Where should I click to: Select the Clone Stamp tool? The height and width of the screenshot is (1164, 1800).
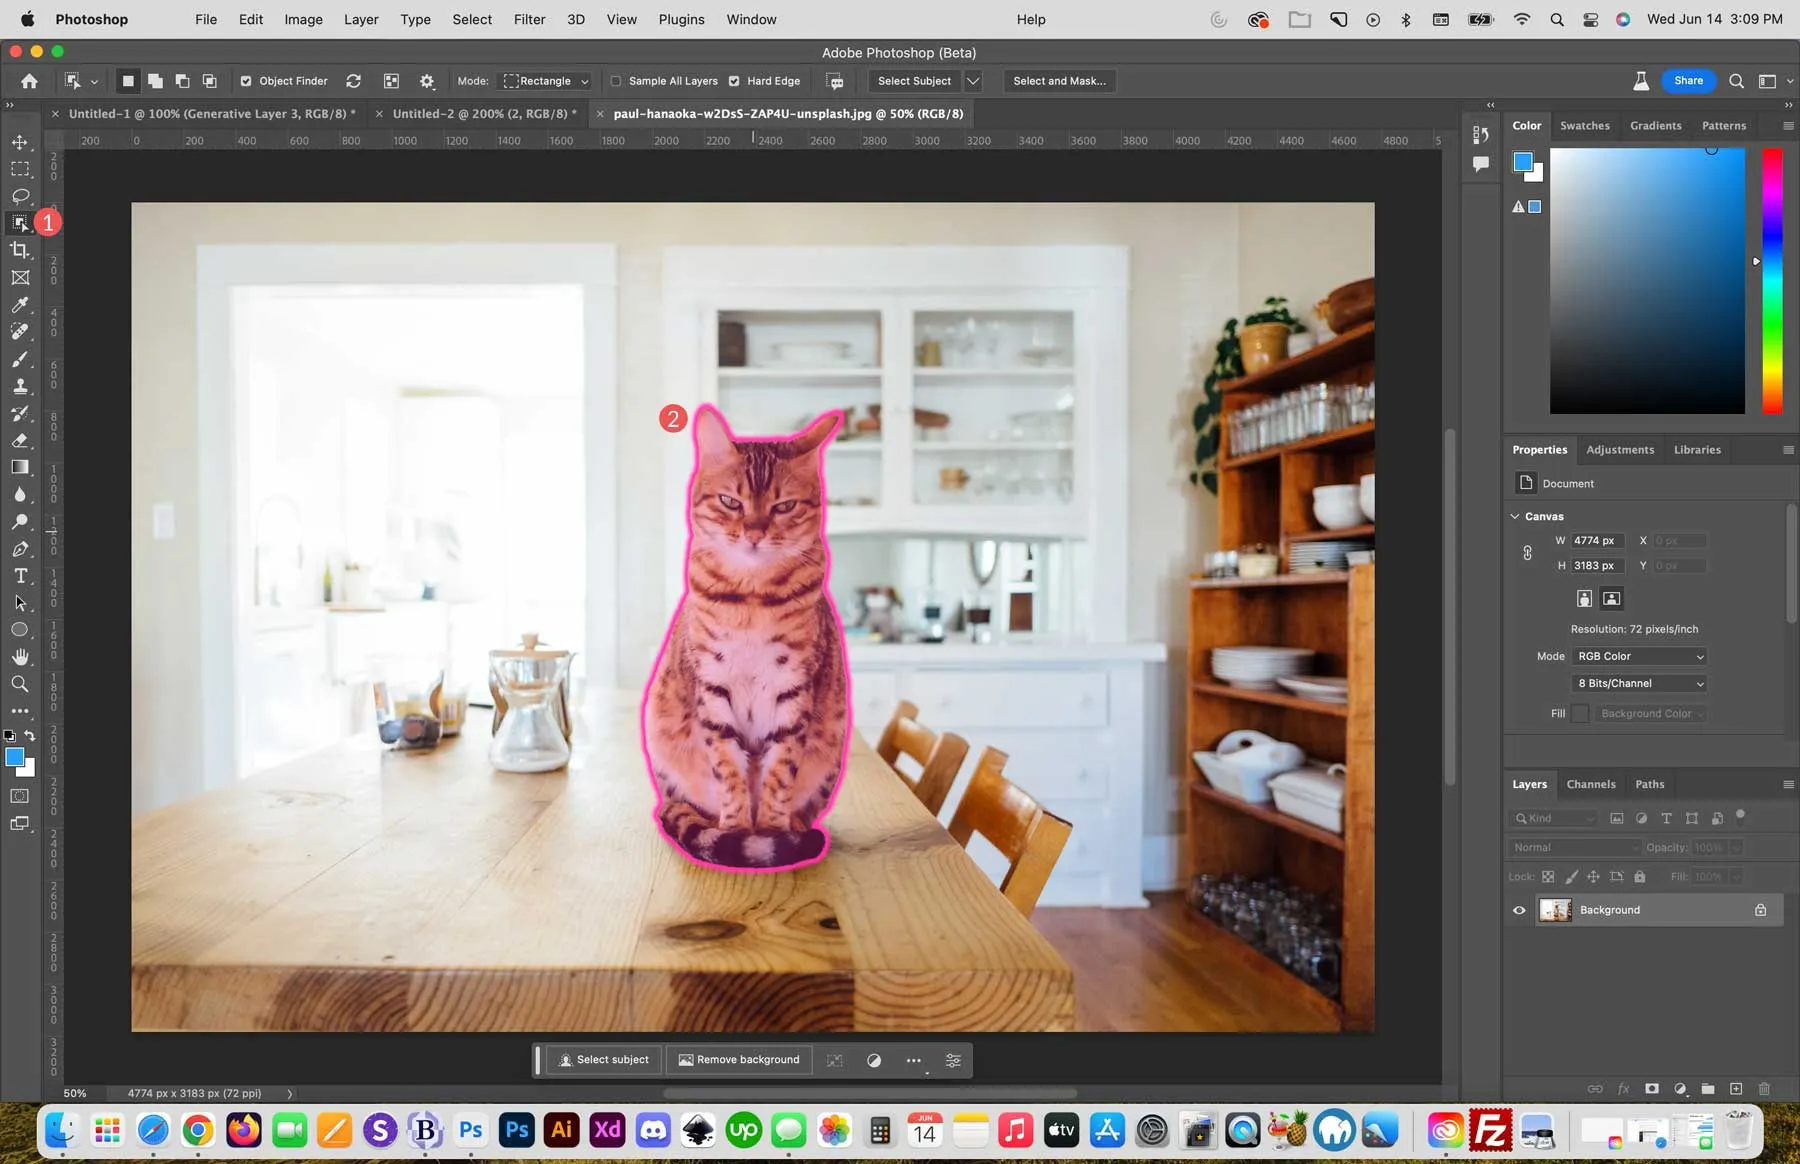click(20, 387)
